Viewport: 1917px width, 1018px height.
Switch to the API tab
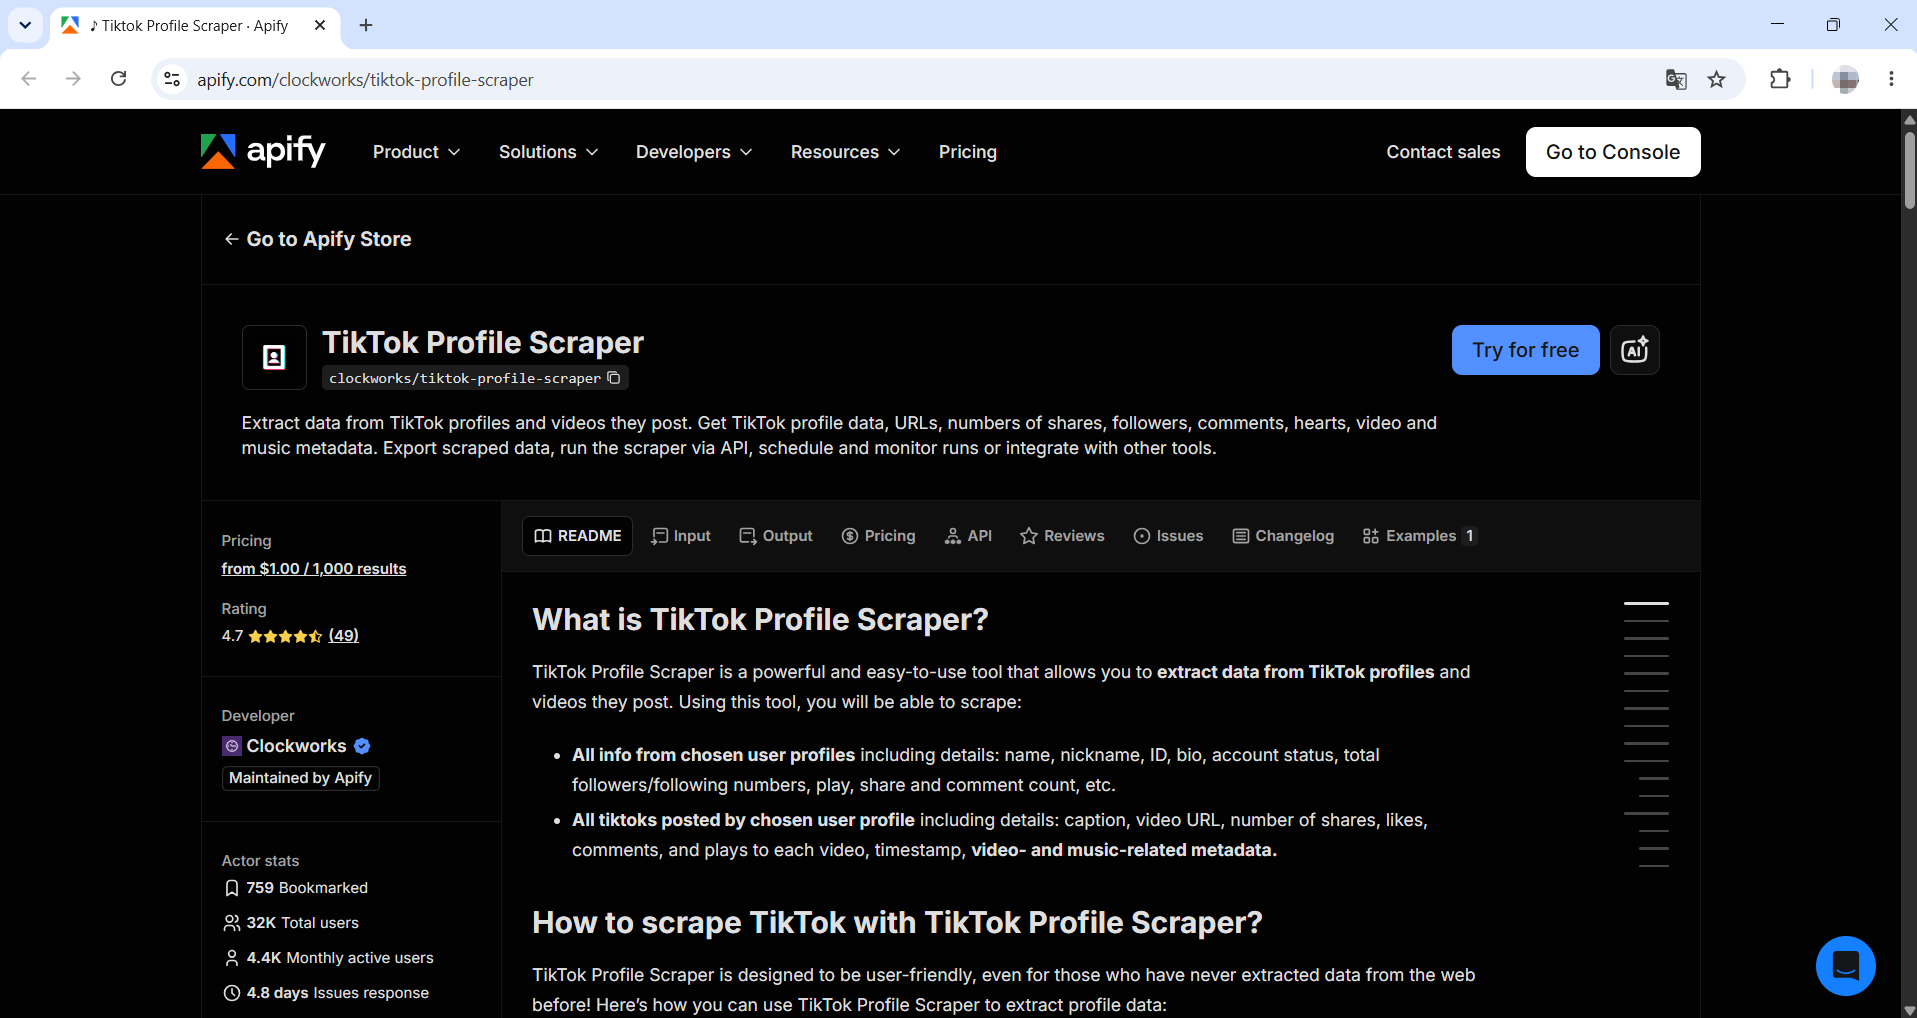pos(968,536)
